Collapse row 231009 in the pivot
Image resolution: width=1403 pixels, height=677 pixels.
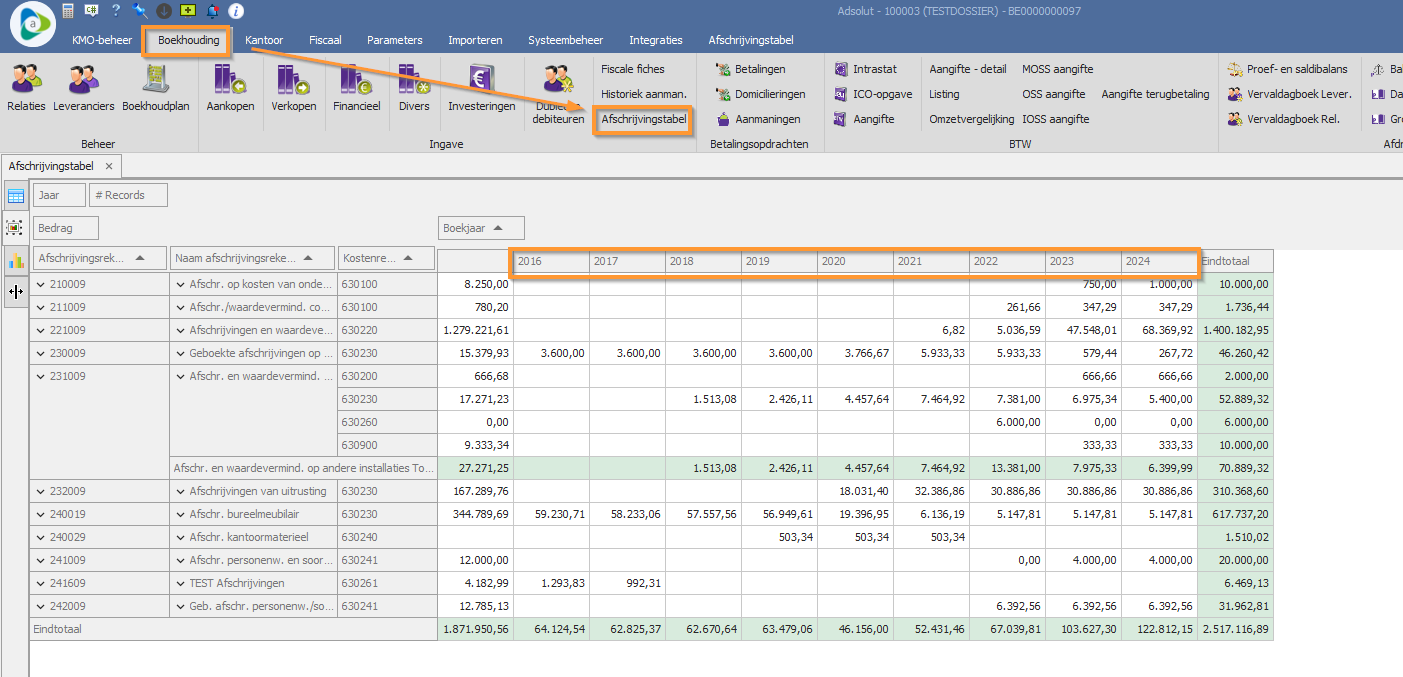coord(41,376)
